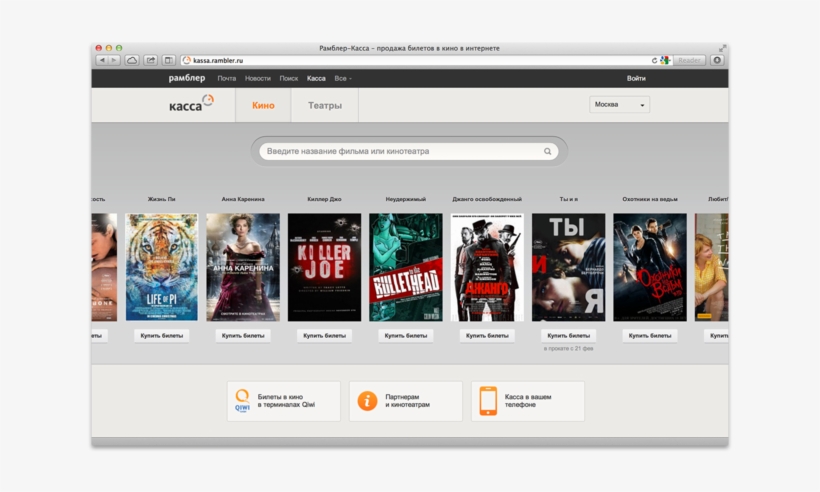Open the Москва city dropdown
This screenshot has width=820, height=492.
coord(619,105)
